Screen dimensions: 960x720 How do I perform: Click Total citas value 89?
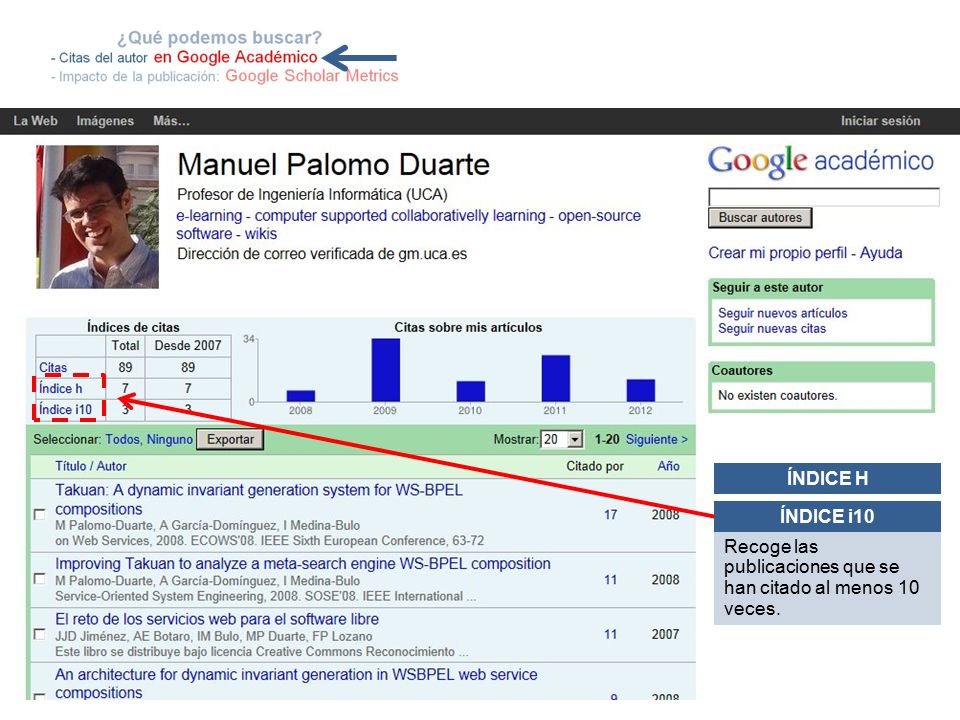tap(126, 367)
